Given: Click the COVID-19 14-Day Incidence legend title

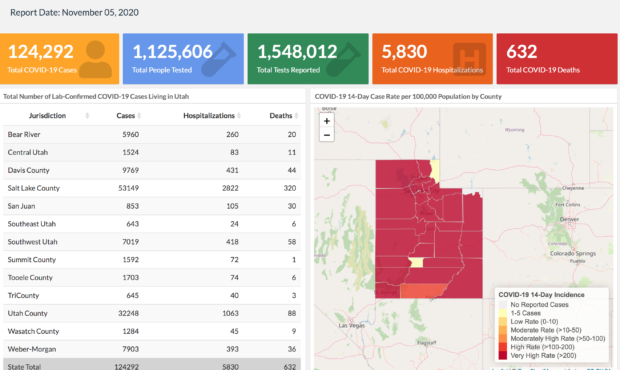Looking at the screenshot, I should click(x=541, y=295).
